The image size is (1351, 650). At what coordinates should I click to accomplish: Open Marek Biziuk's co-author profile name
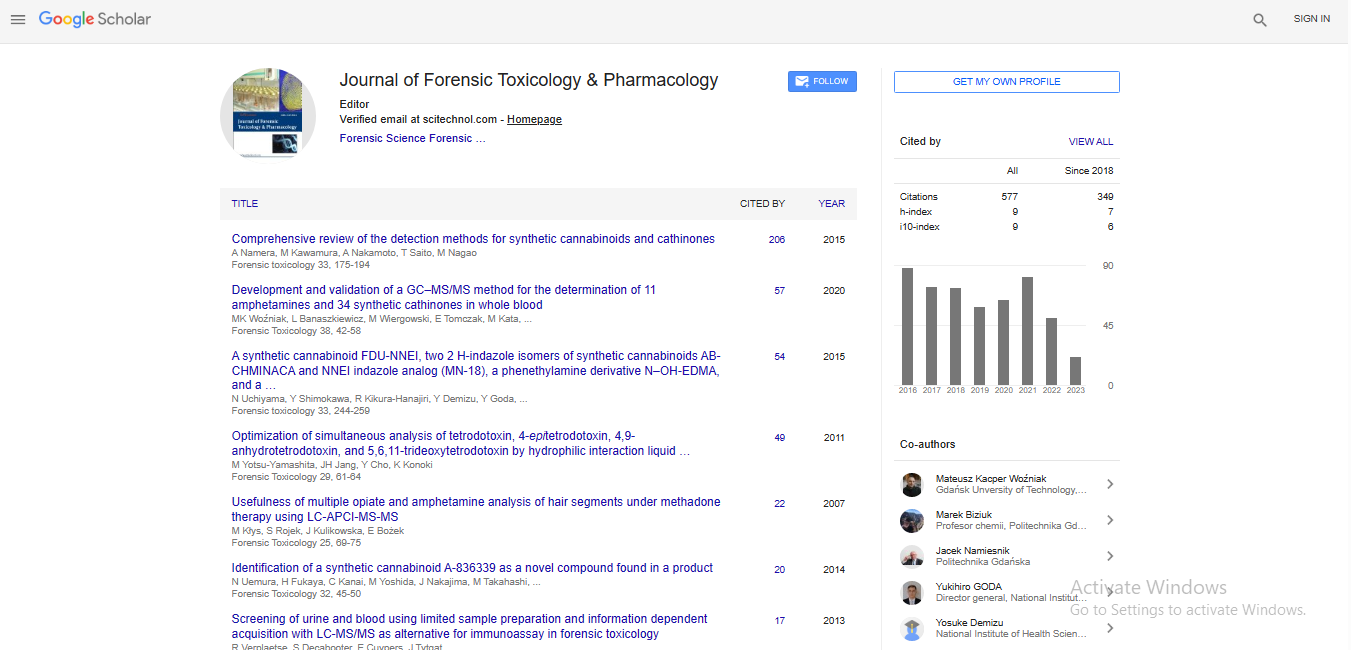pos(964,515)
